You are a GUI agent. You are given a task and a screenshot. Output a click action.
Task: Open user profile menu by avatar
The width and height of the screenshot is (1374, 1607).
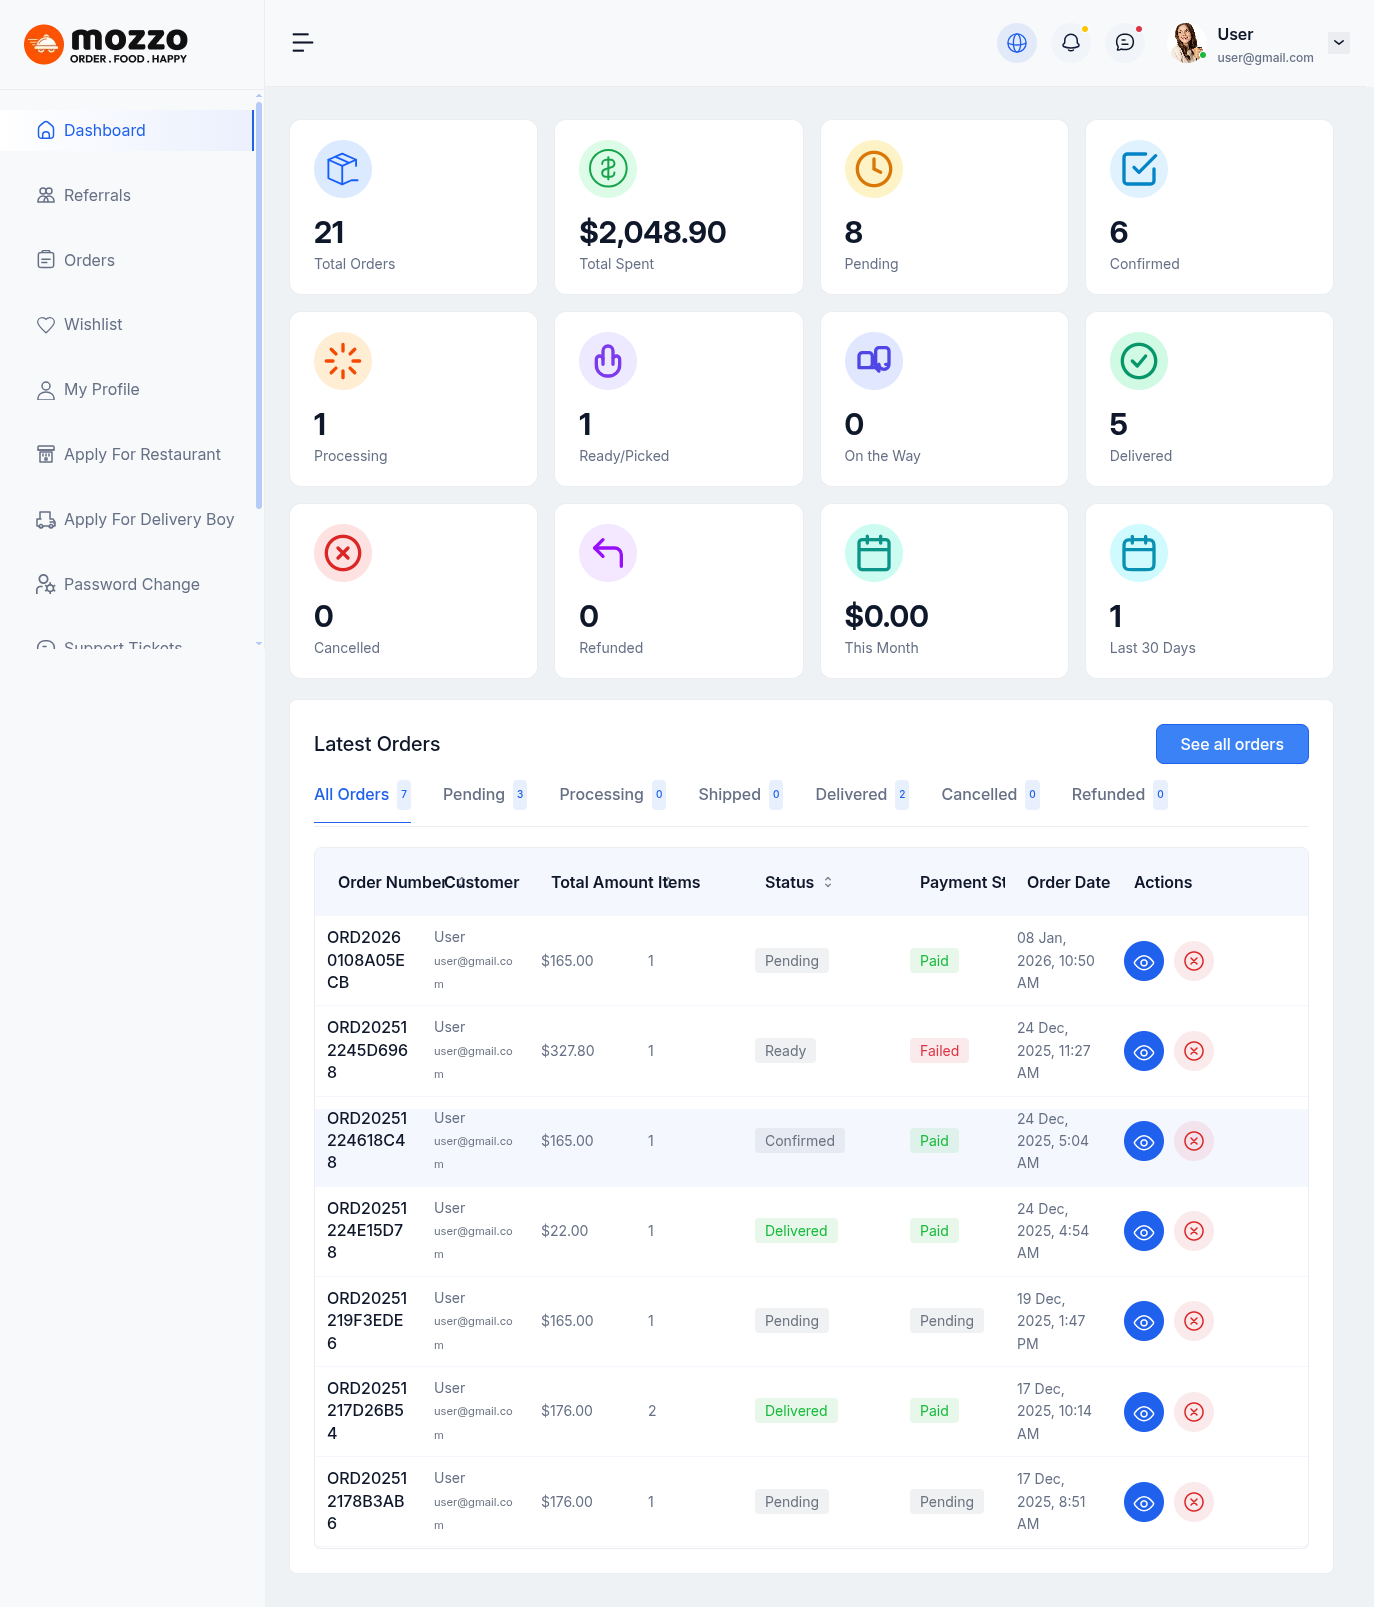point(1187,43)
